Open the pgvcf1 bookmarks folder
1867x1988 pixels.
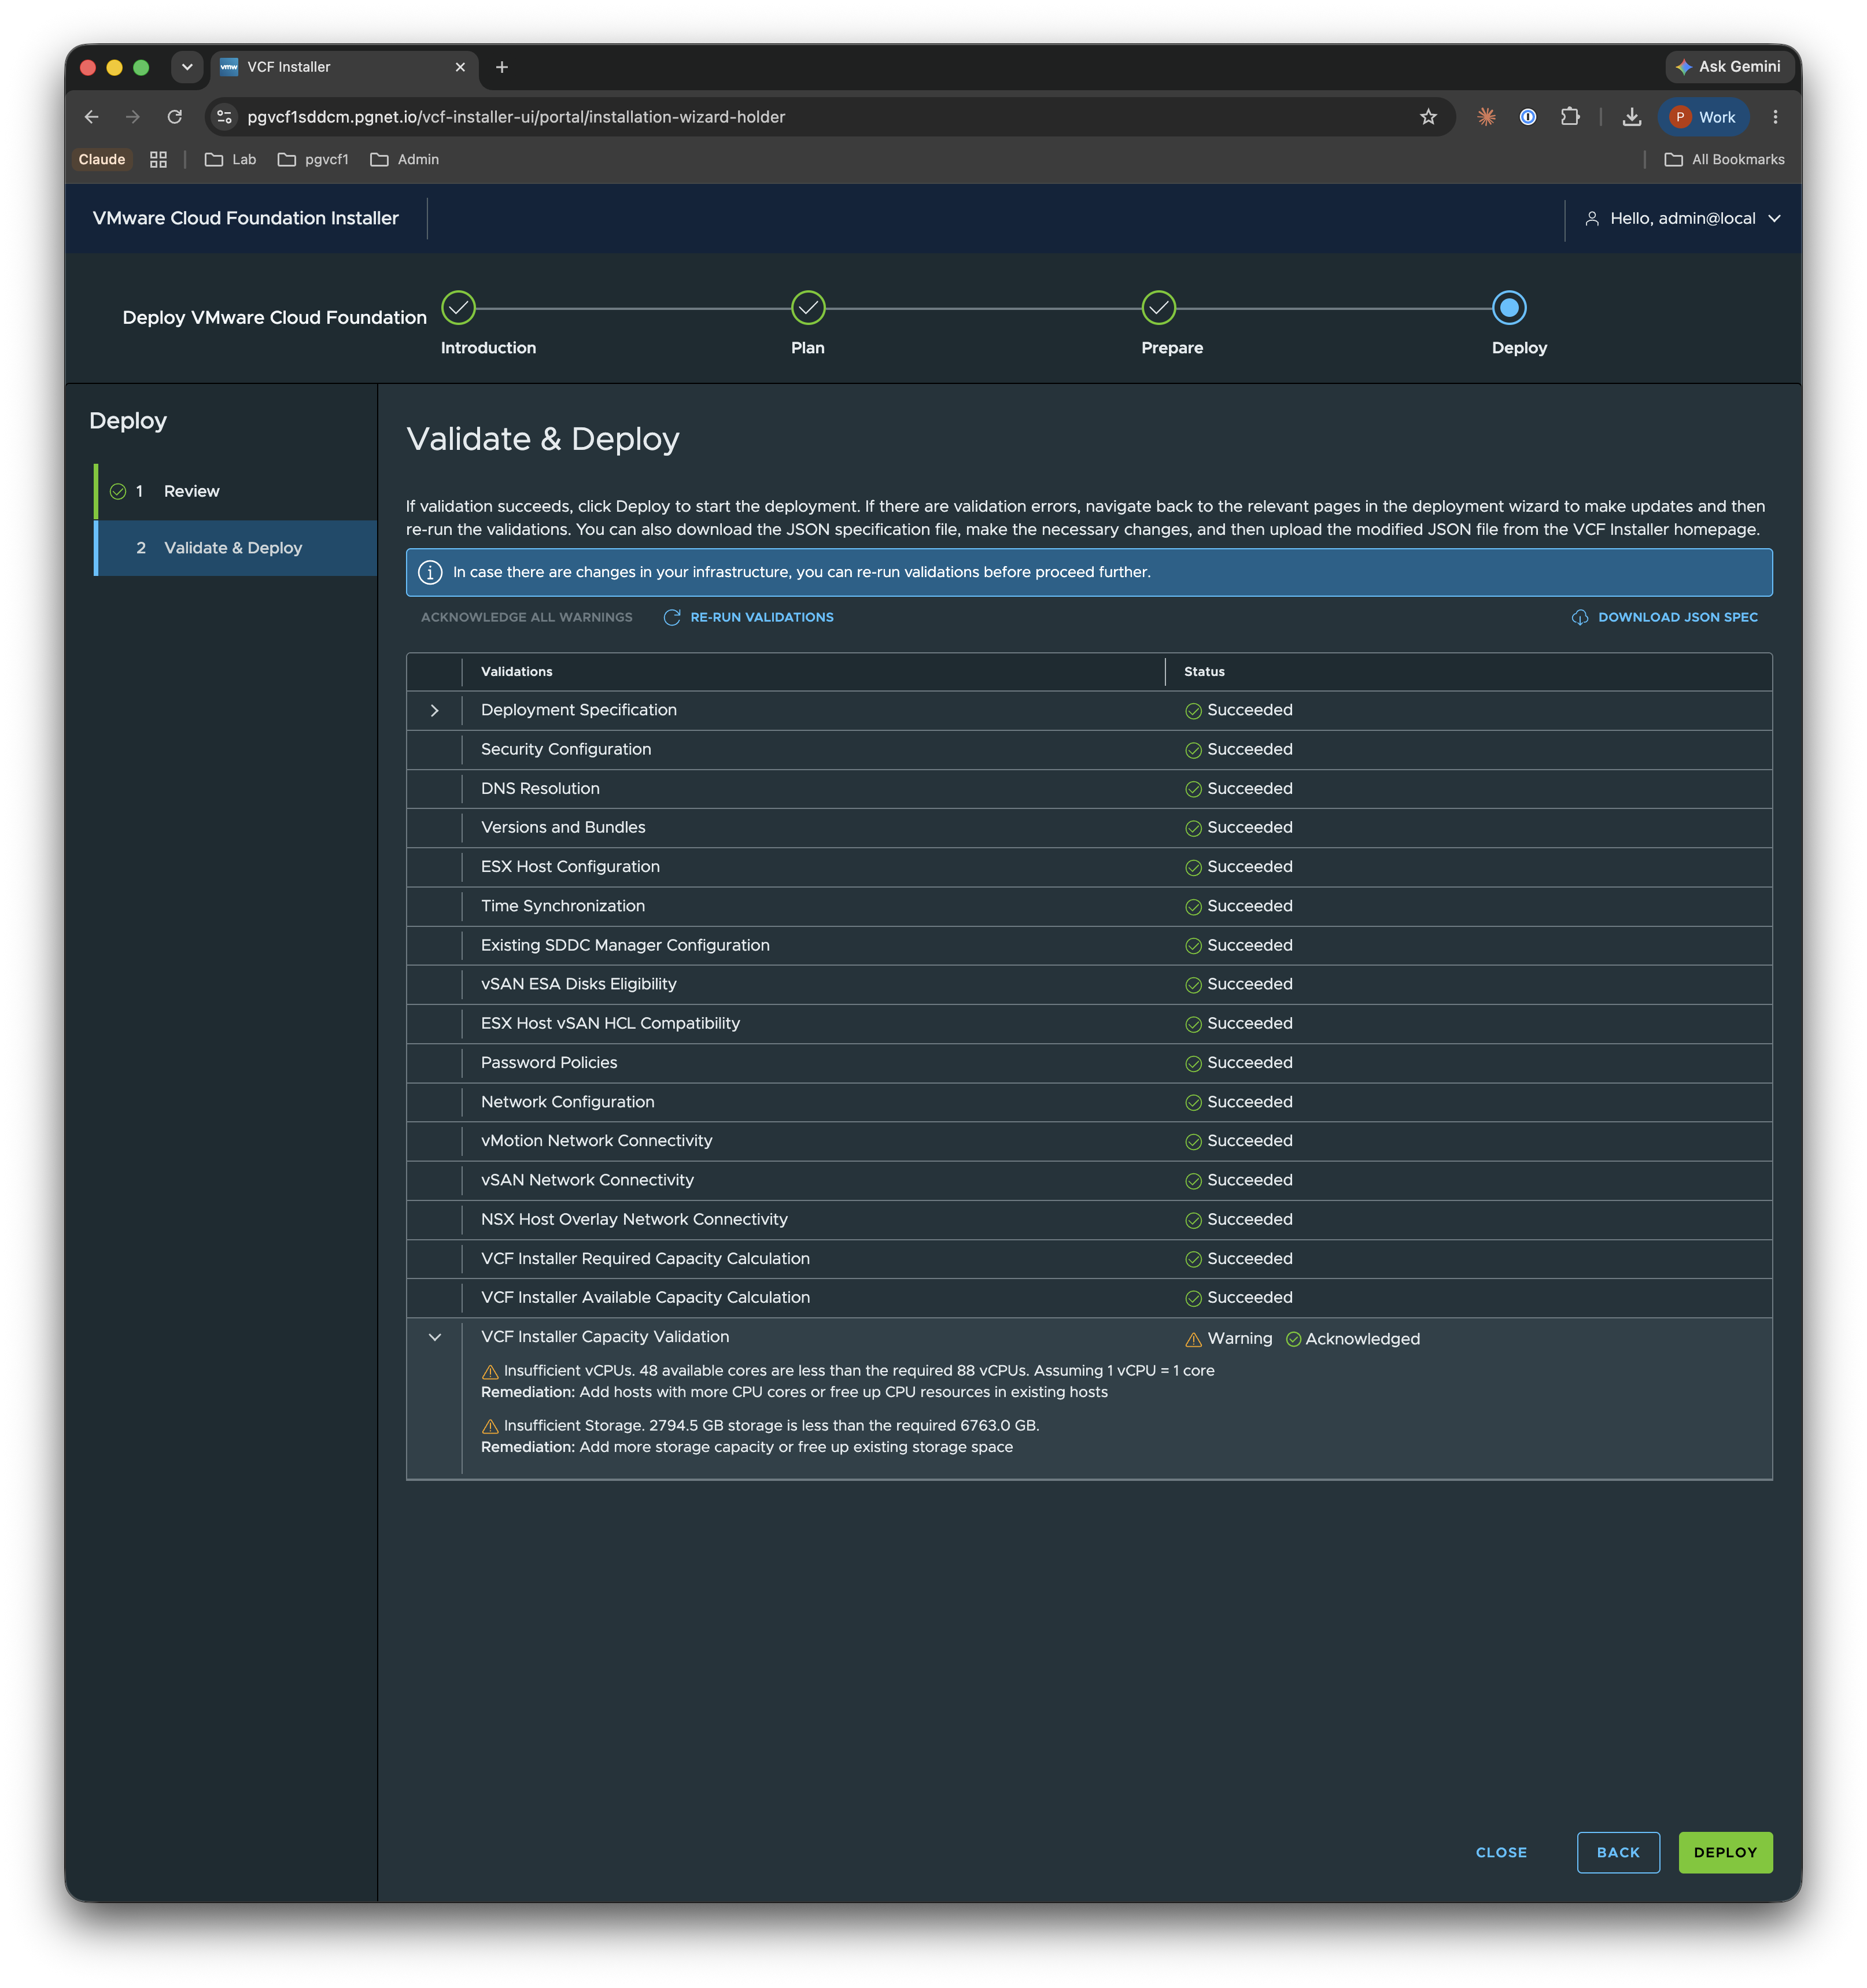pos(313,160)
